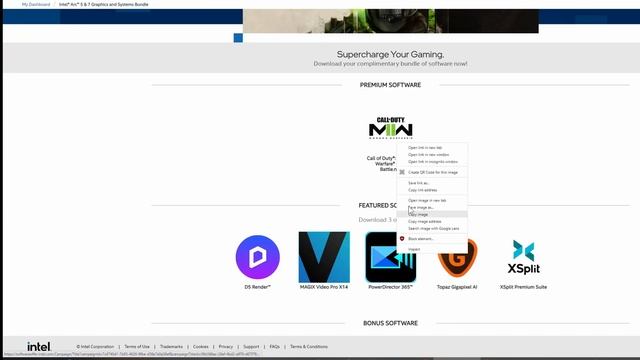The height and width of the screenshot is (360, 640).
Task: Click QR code icon in context menu
Action: pyautogui.click(x=402, y=172)
